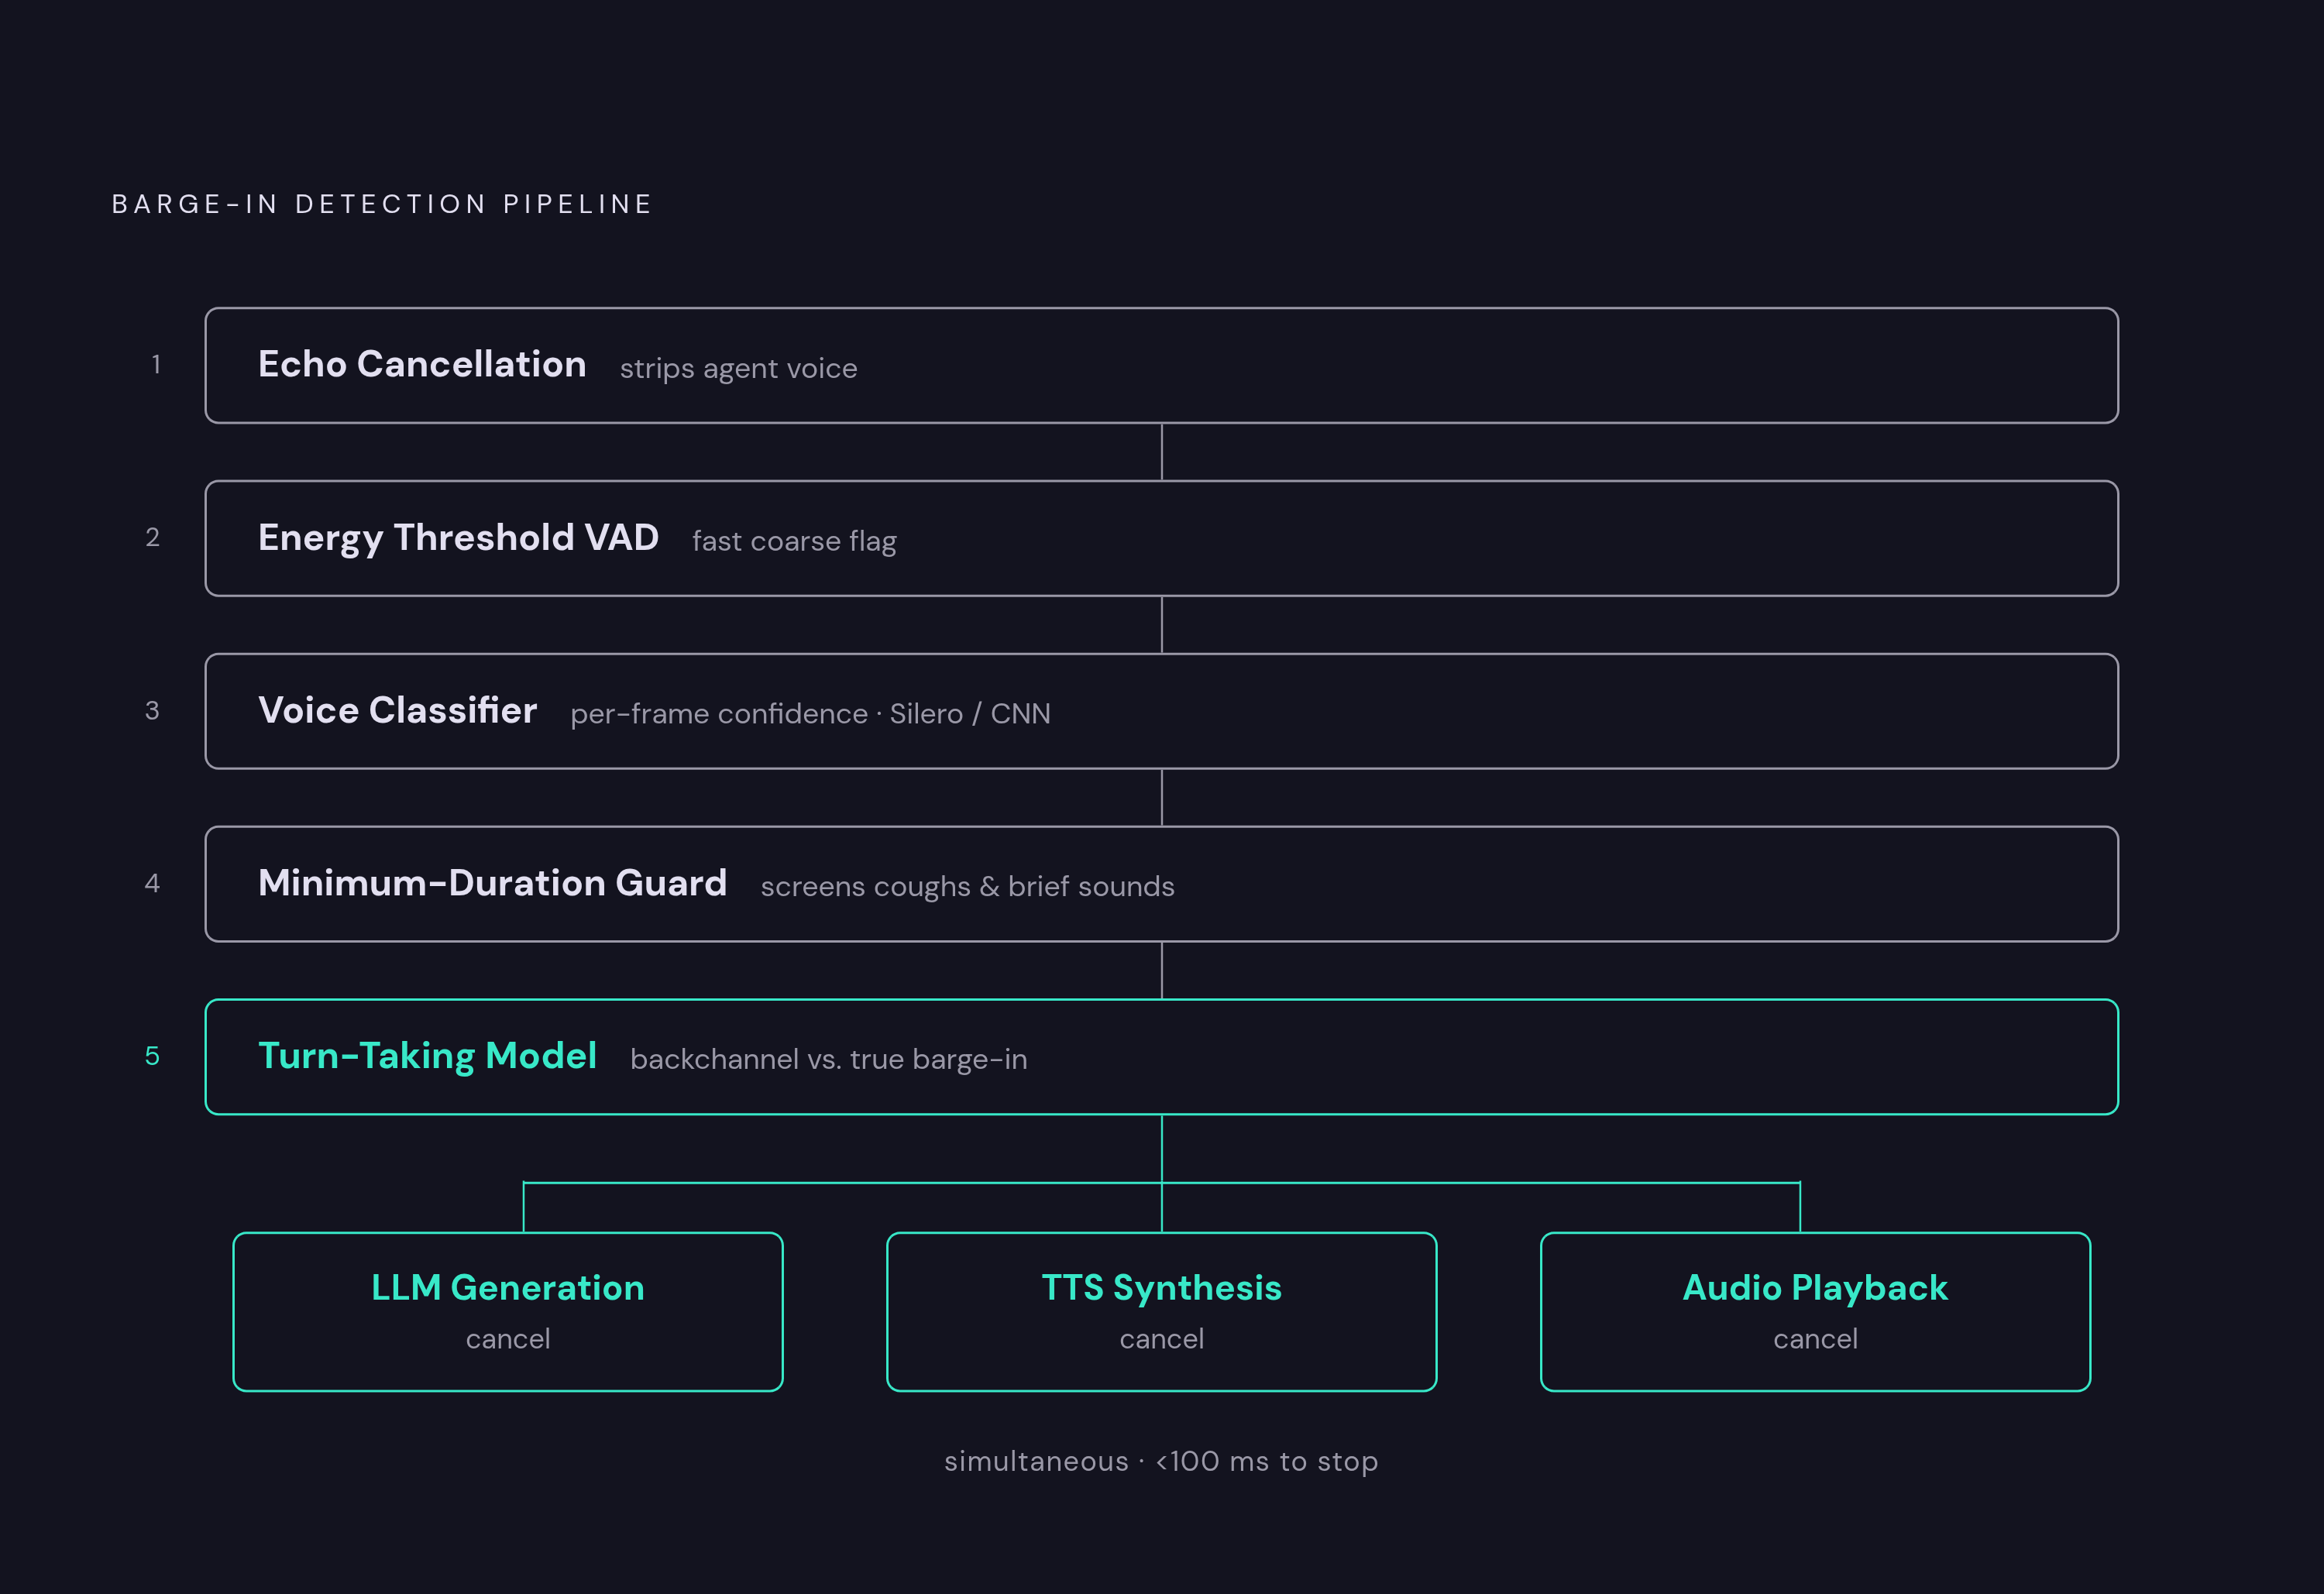
Task: Select the highlighted Turn-Taking Model box
Action: point(1161,1057)
